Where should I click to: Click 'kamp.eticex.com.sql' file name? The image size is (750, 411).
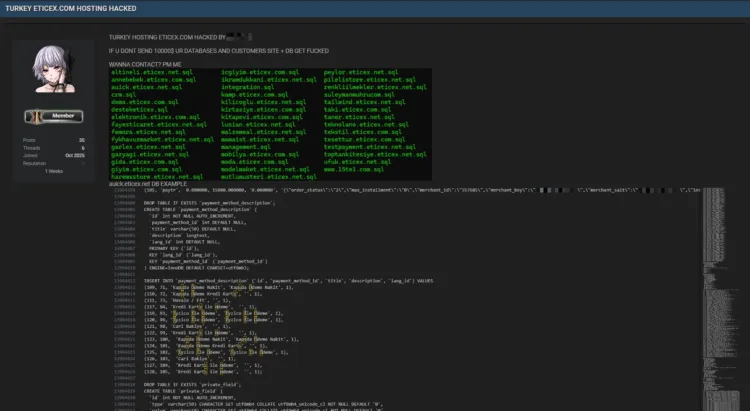254,95
